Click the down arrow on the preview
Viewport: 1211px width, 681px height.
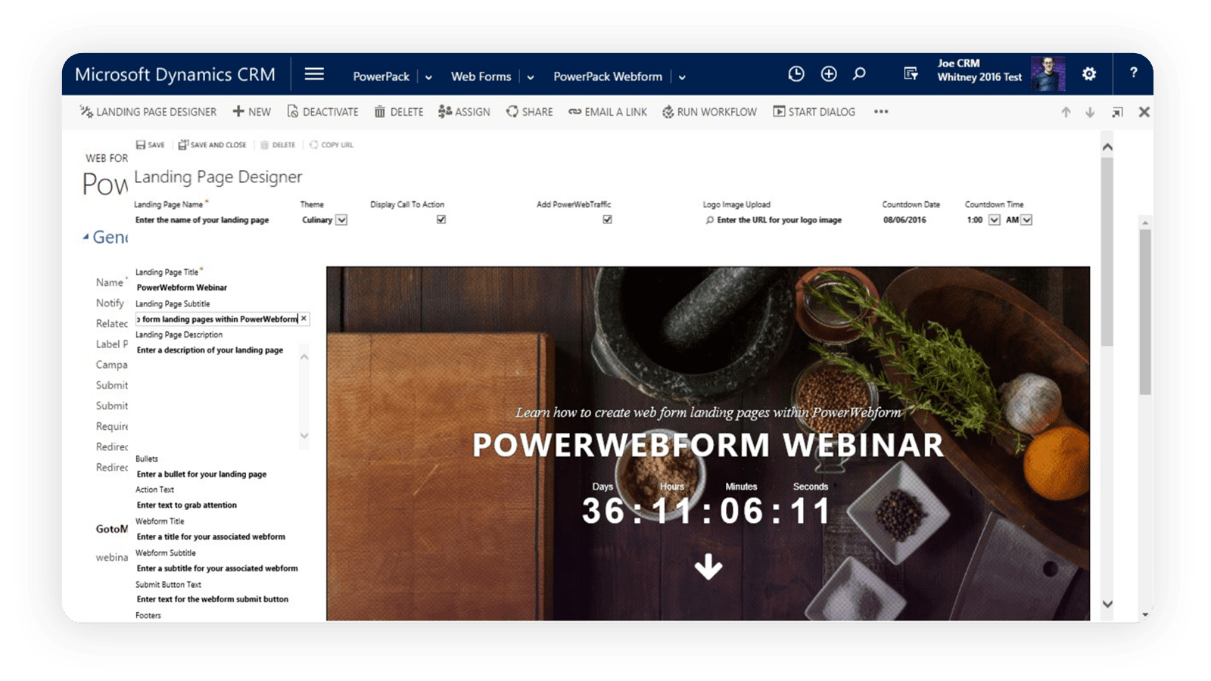pos(708,567)
